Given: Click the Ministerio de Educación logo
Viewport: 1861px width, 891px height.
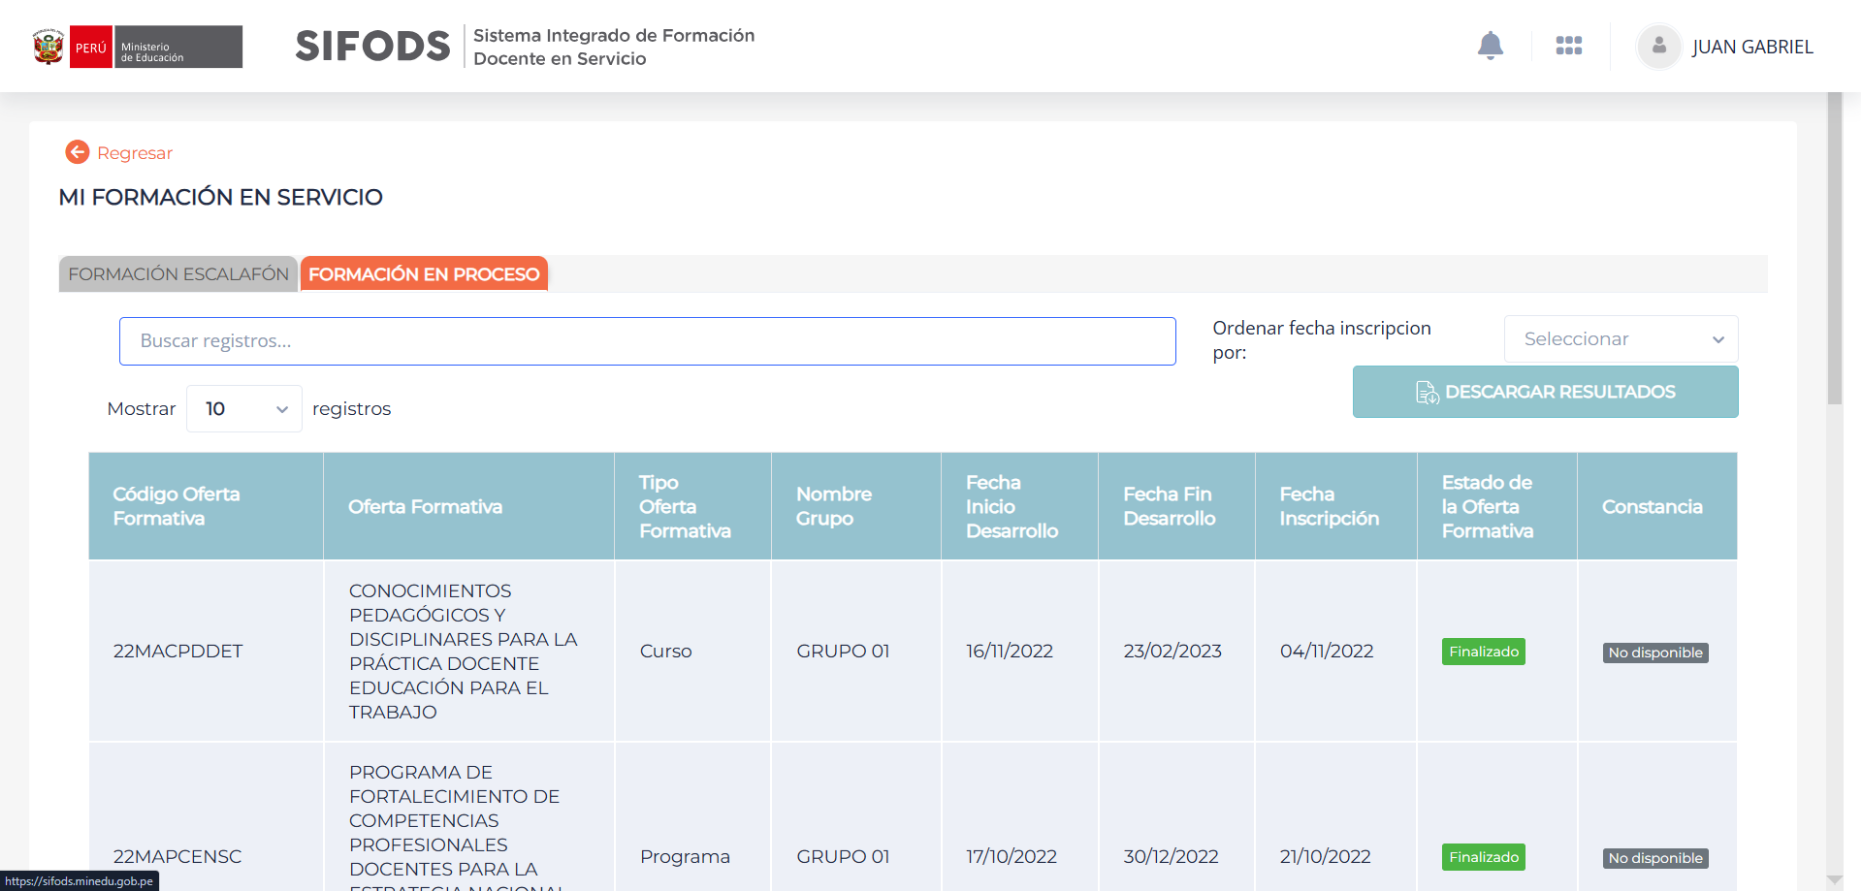Looking at the screenshot, I should (178, 47).
